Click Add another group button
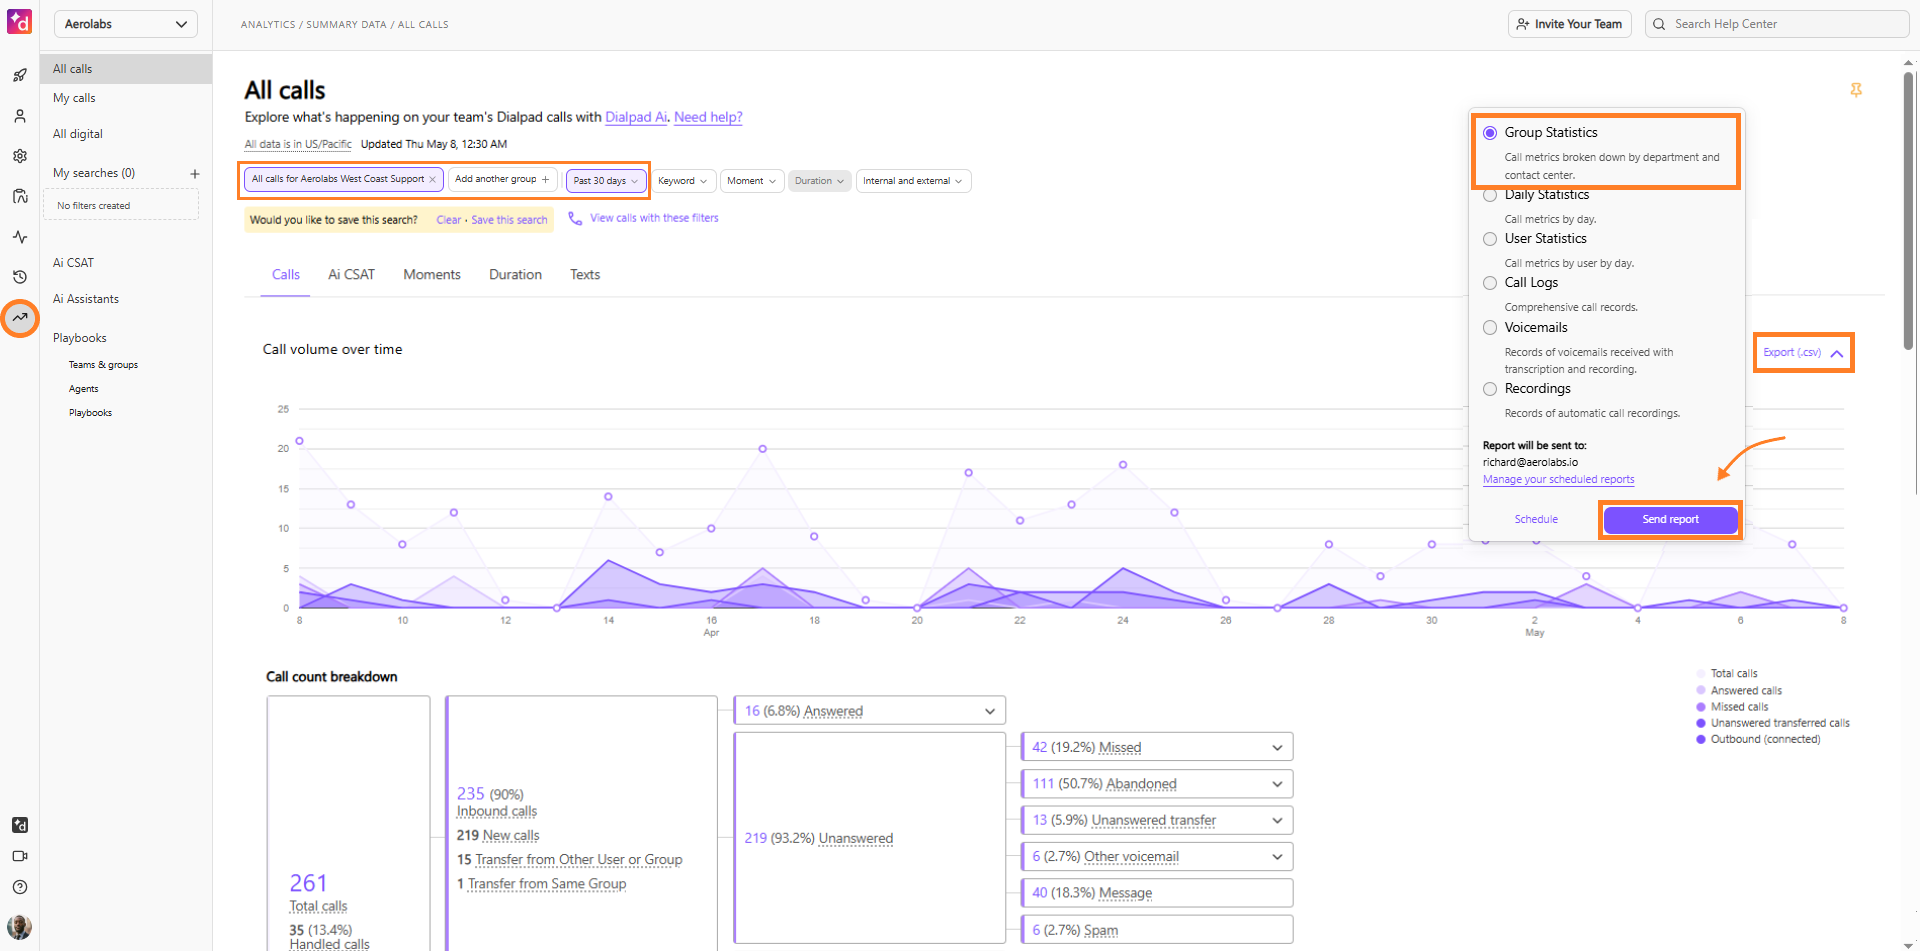Screen dimensions: 1920x951 (x=502, y=179)
